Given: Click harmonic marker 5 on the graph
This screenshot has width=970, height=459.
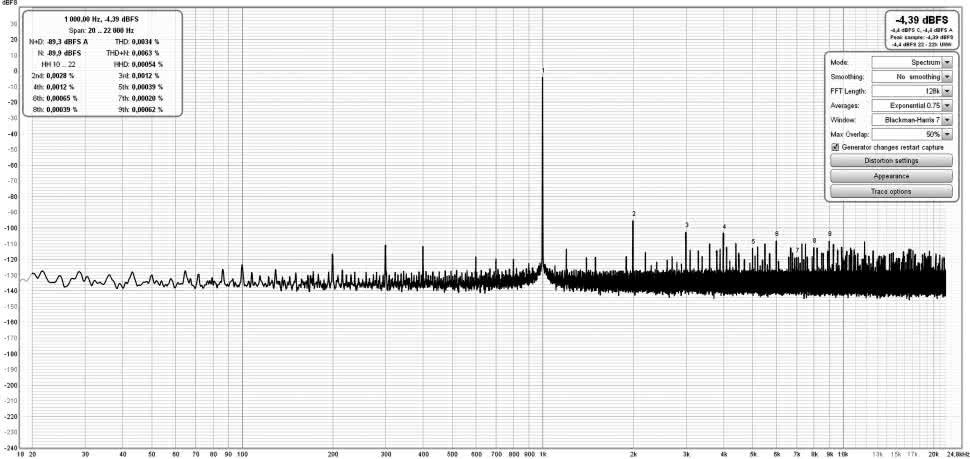Looking at the screenshot, I should 753,242.
